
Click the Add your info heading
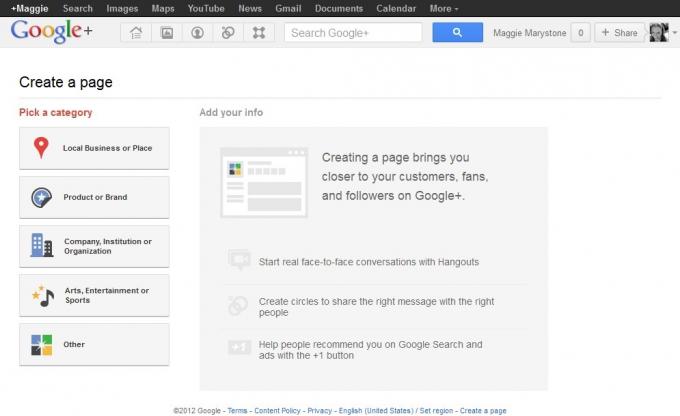point(231,112)
